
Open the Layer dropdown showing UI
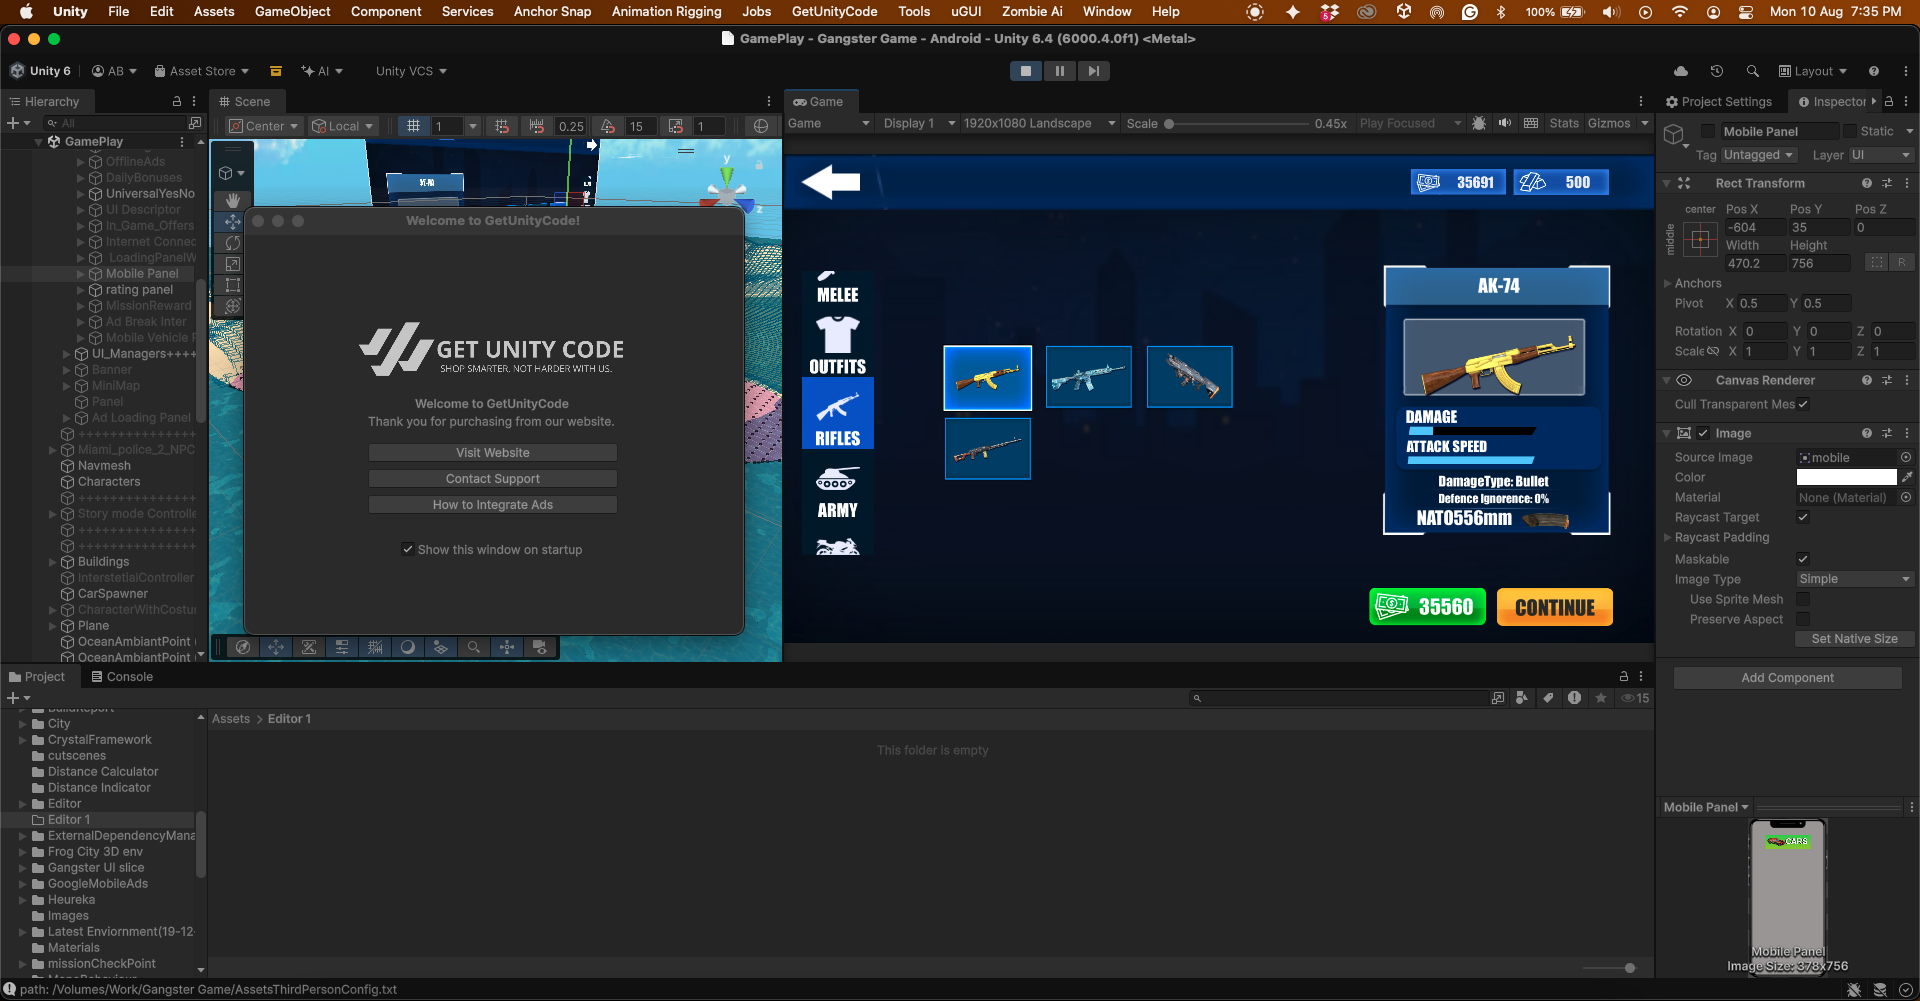[x=1881, y=155]
